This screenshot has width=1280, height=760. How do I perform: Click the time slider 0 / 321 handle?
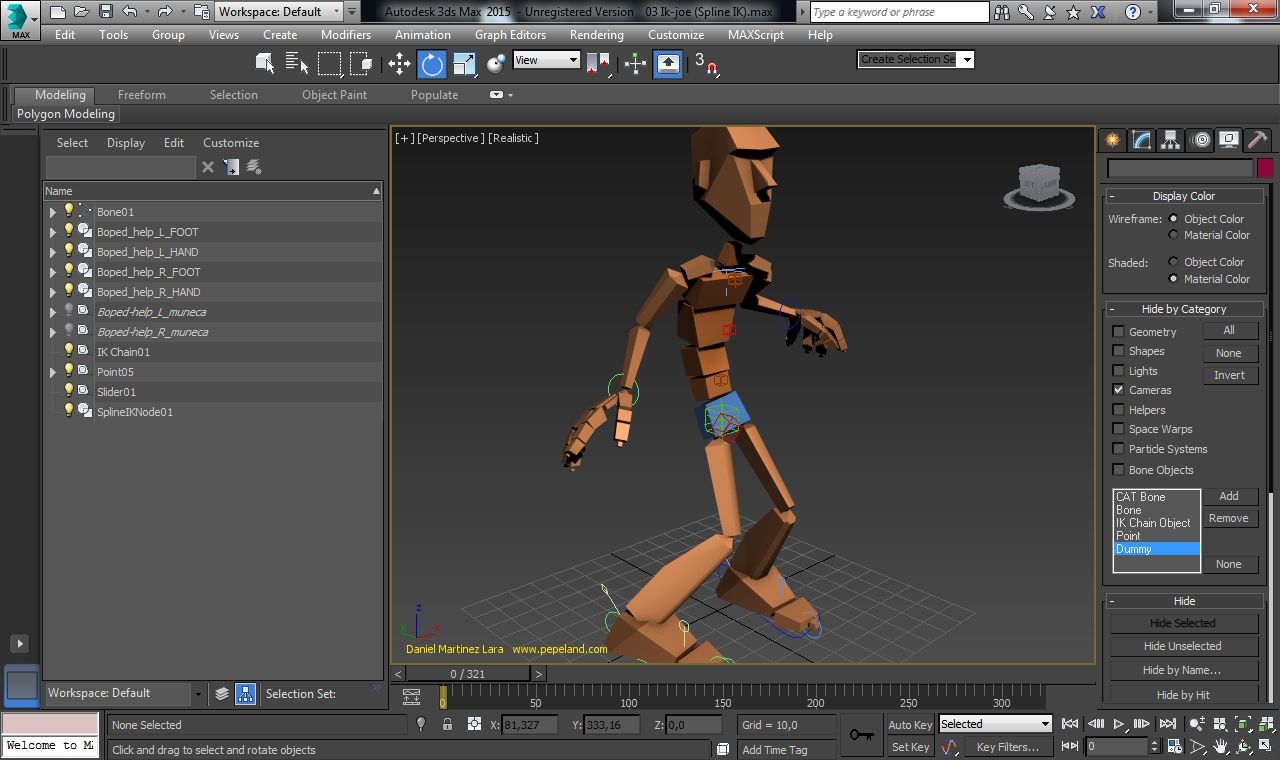(467, 674)
